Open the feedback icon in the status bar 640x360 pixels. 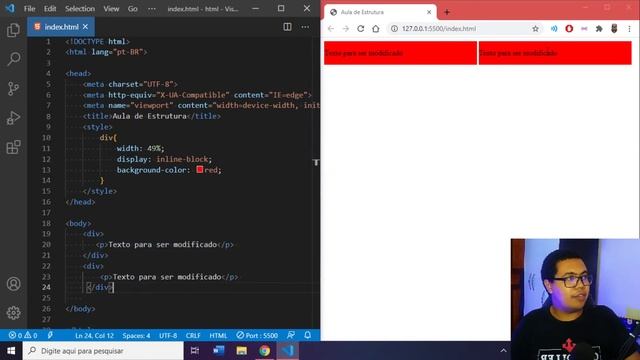pos(291,335)
